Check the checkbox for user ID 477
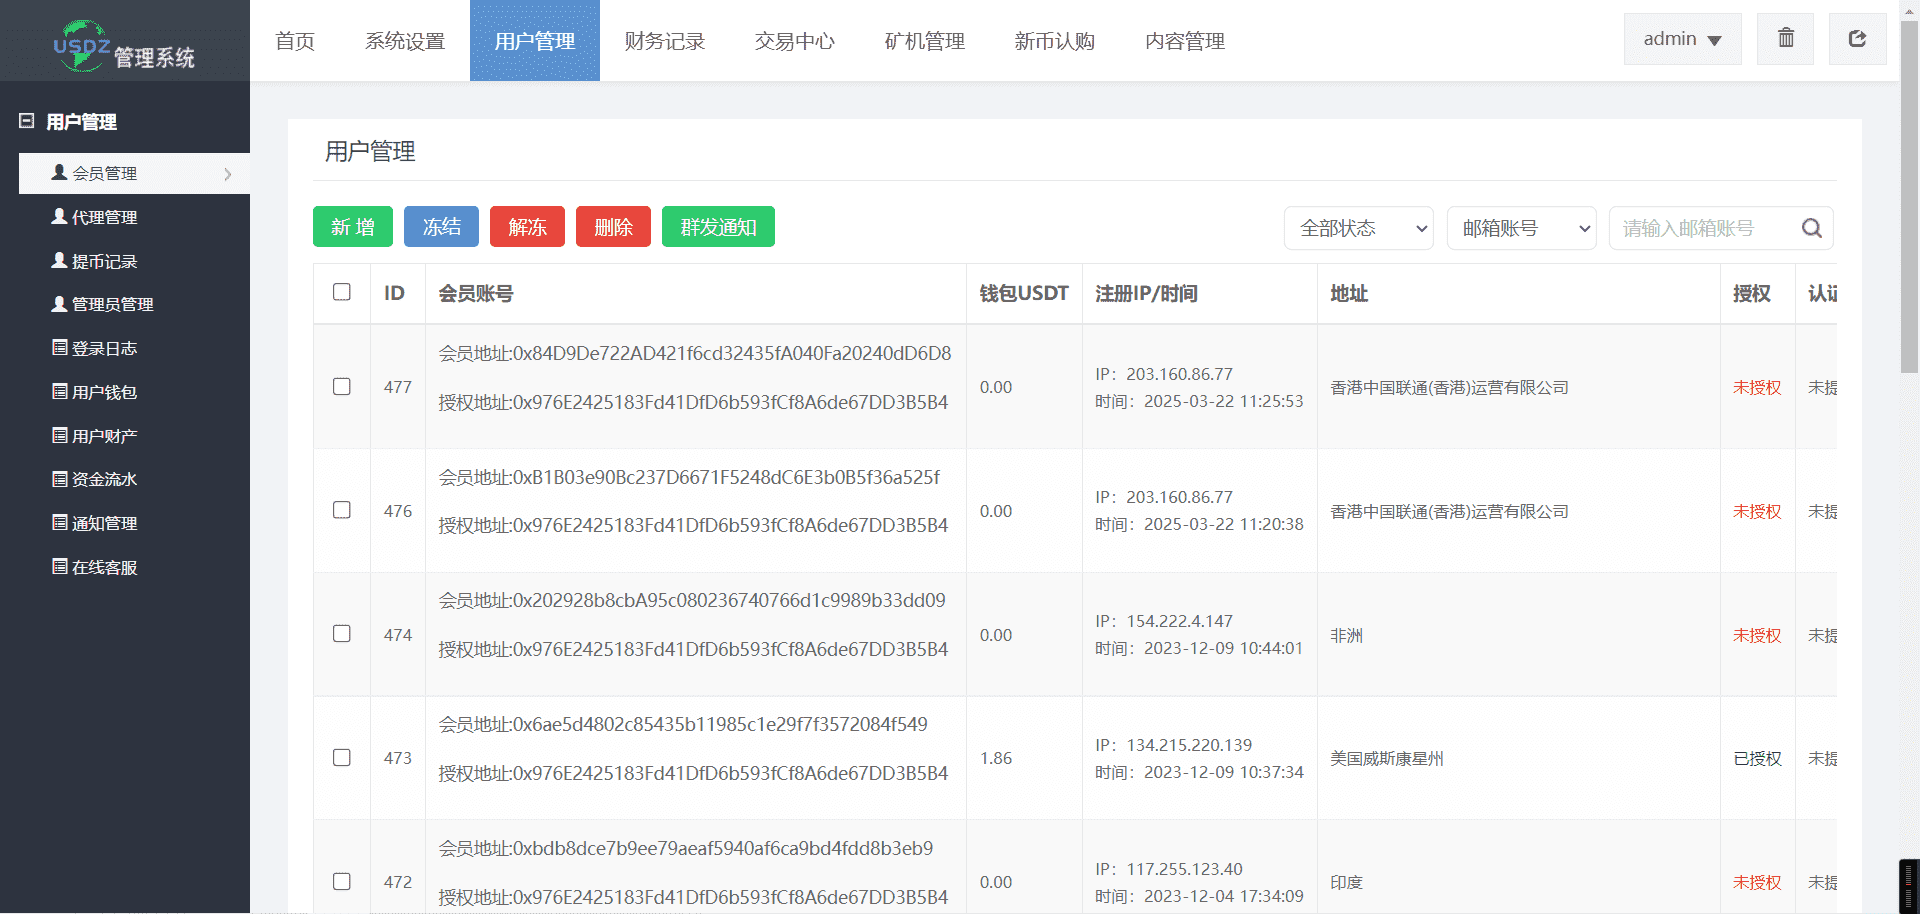 click(x=342, y=387)
